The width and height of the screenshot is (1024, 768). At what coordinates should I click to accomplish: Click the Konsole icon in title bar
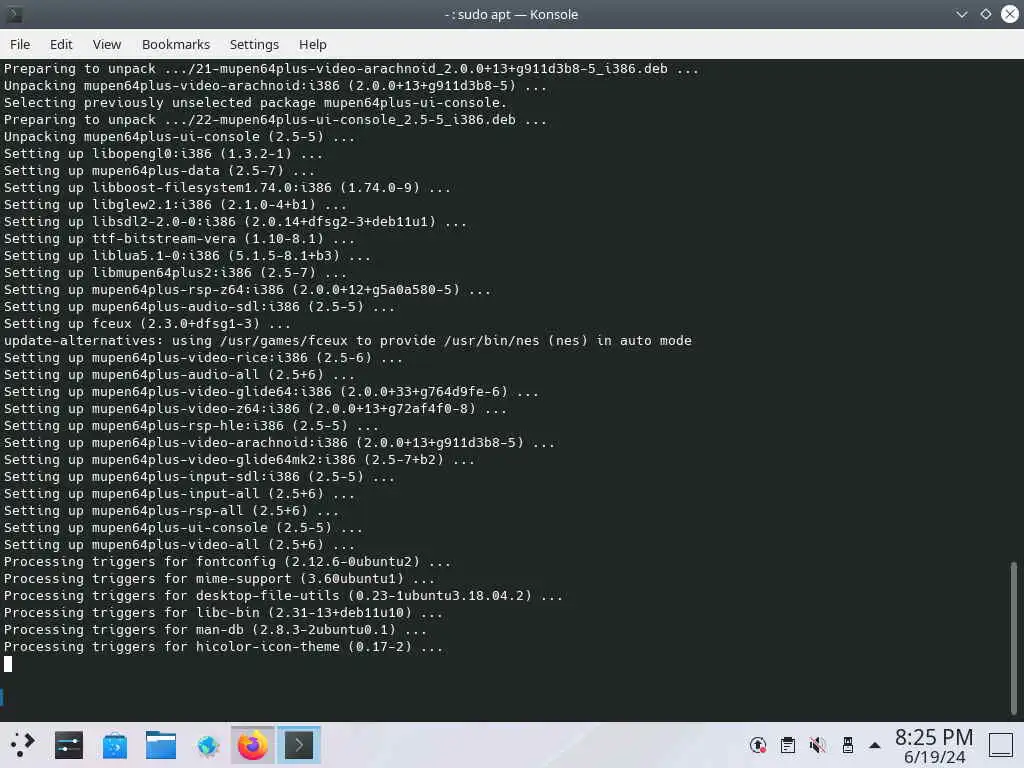[14, 14]
